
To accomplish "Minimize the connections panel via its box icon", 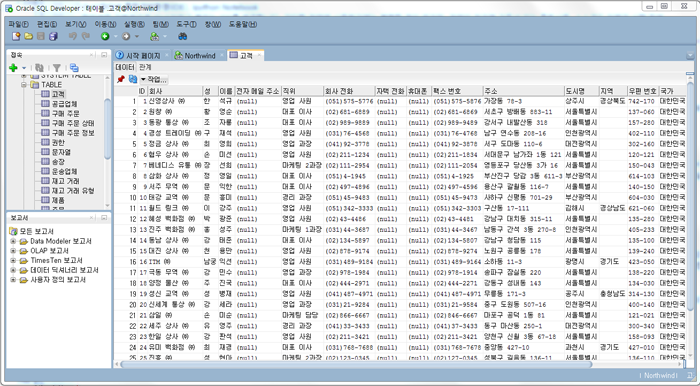I will 104,55.
